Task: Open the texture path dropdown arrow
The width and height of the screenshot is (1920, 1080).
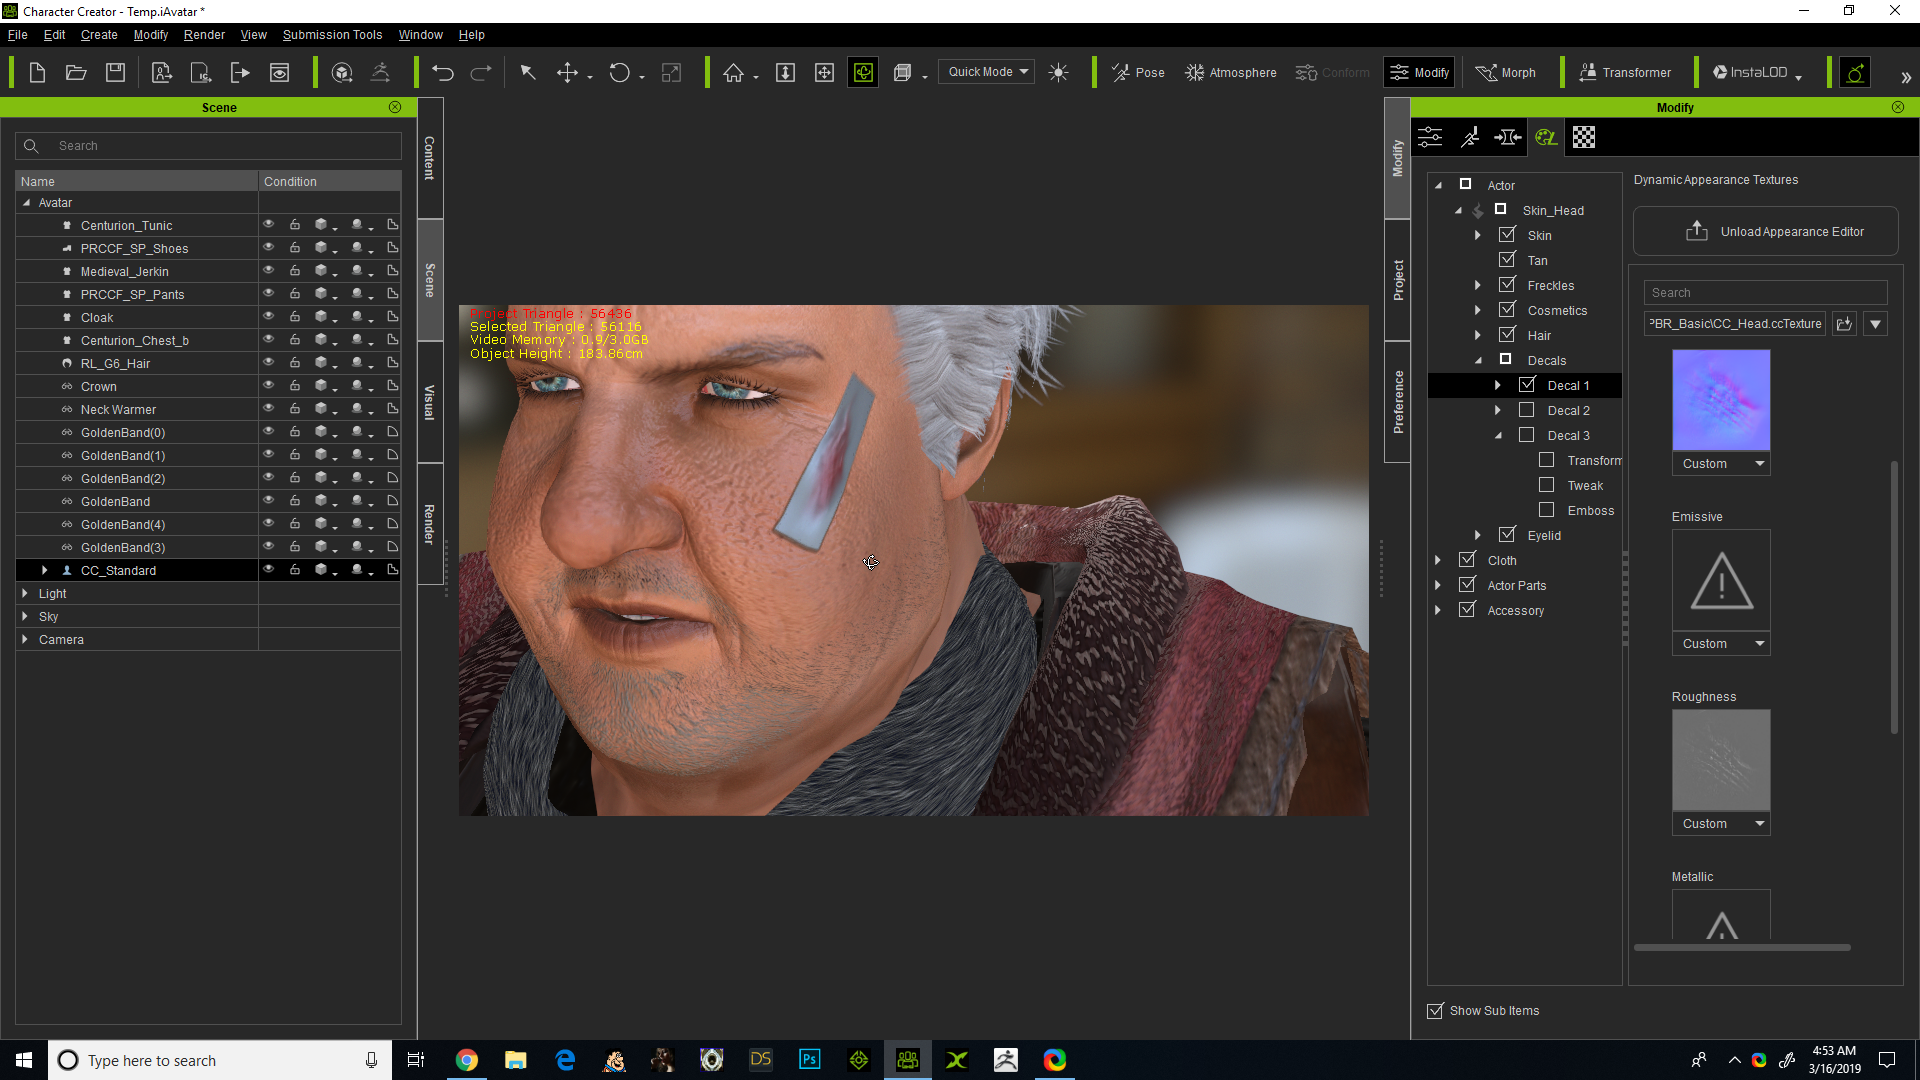Action: click(x=1875, y=324)
